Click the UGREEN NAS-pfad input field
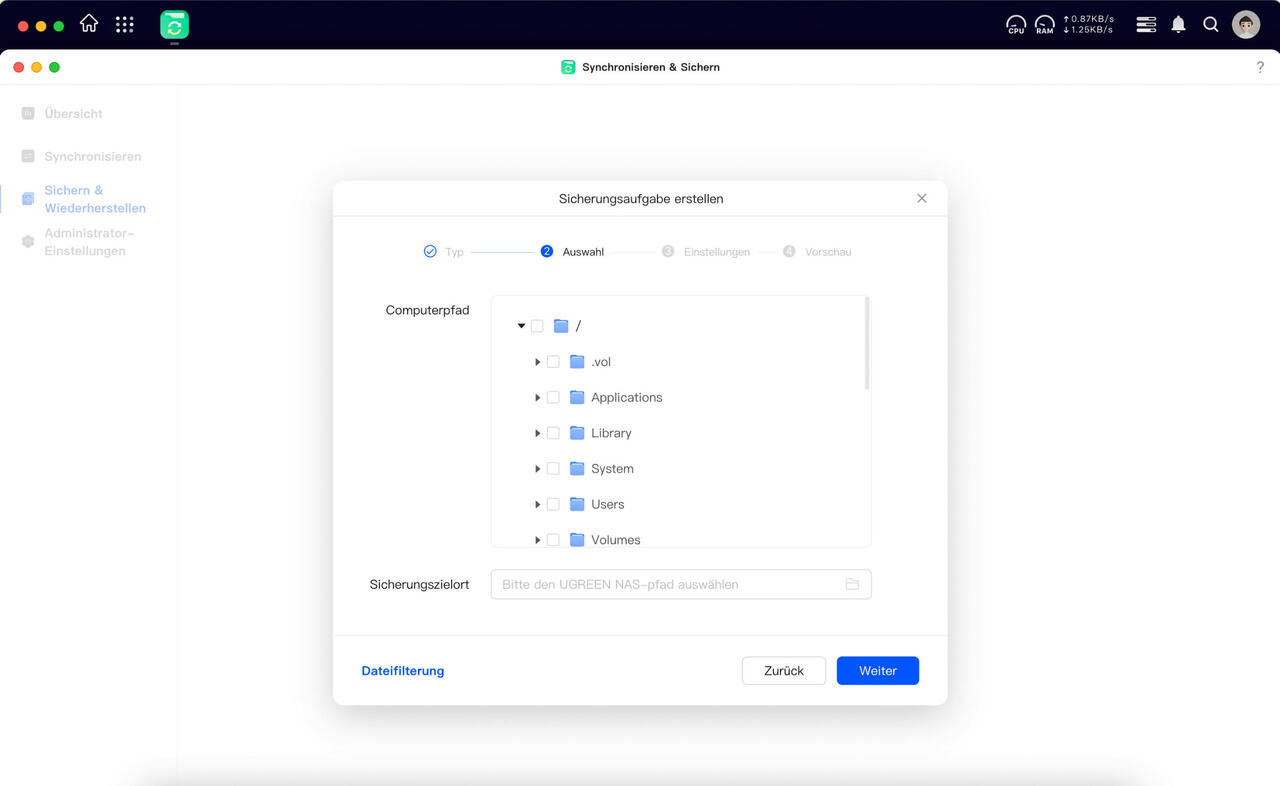Viewport: 1280px width, 786px height. click(681, 584)
